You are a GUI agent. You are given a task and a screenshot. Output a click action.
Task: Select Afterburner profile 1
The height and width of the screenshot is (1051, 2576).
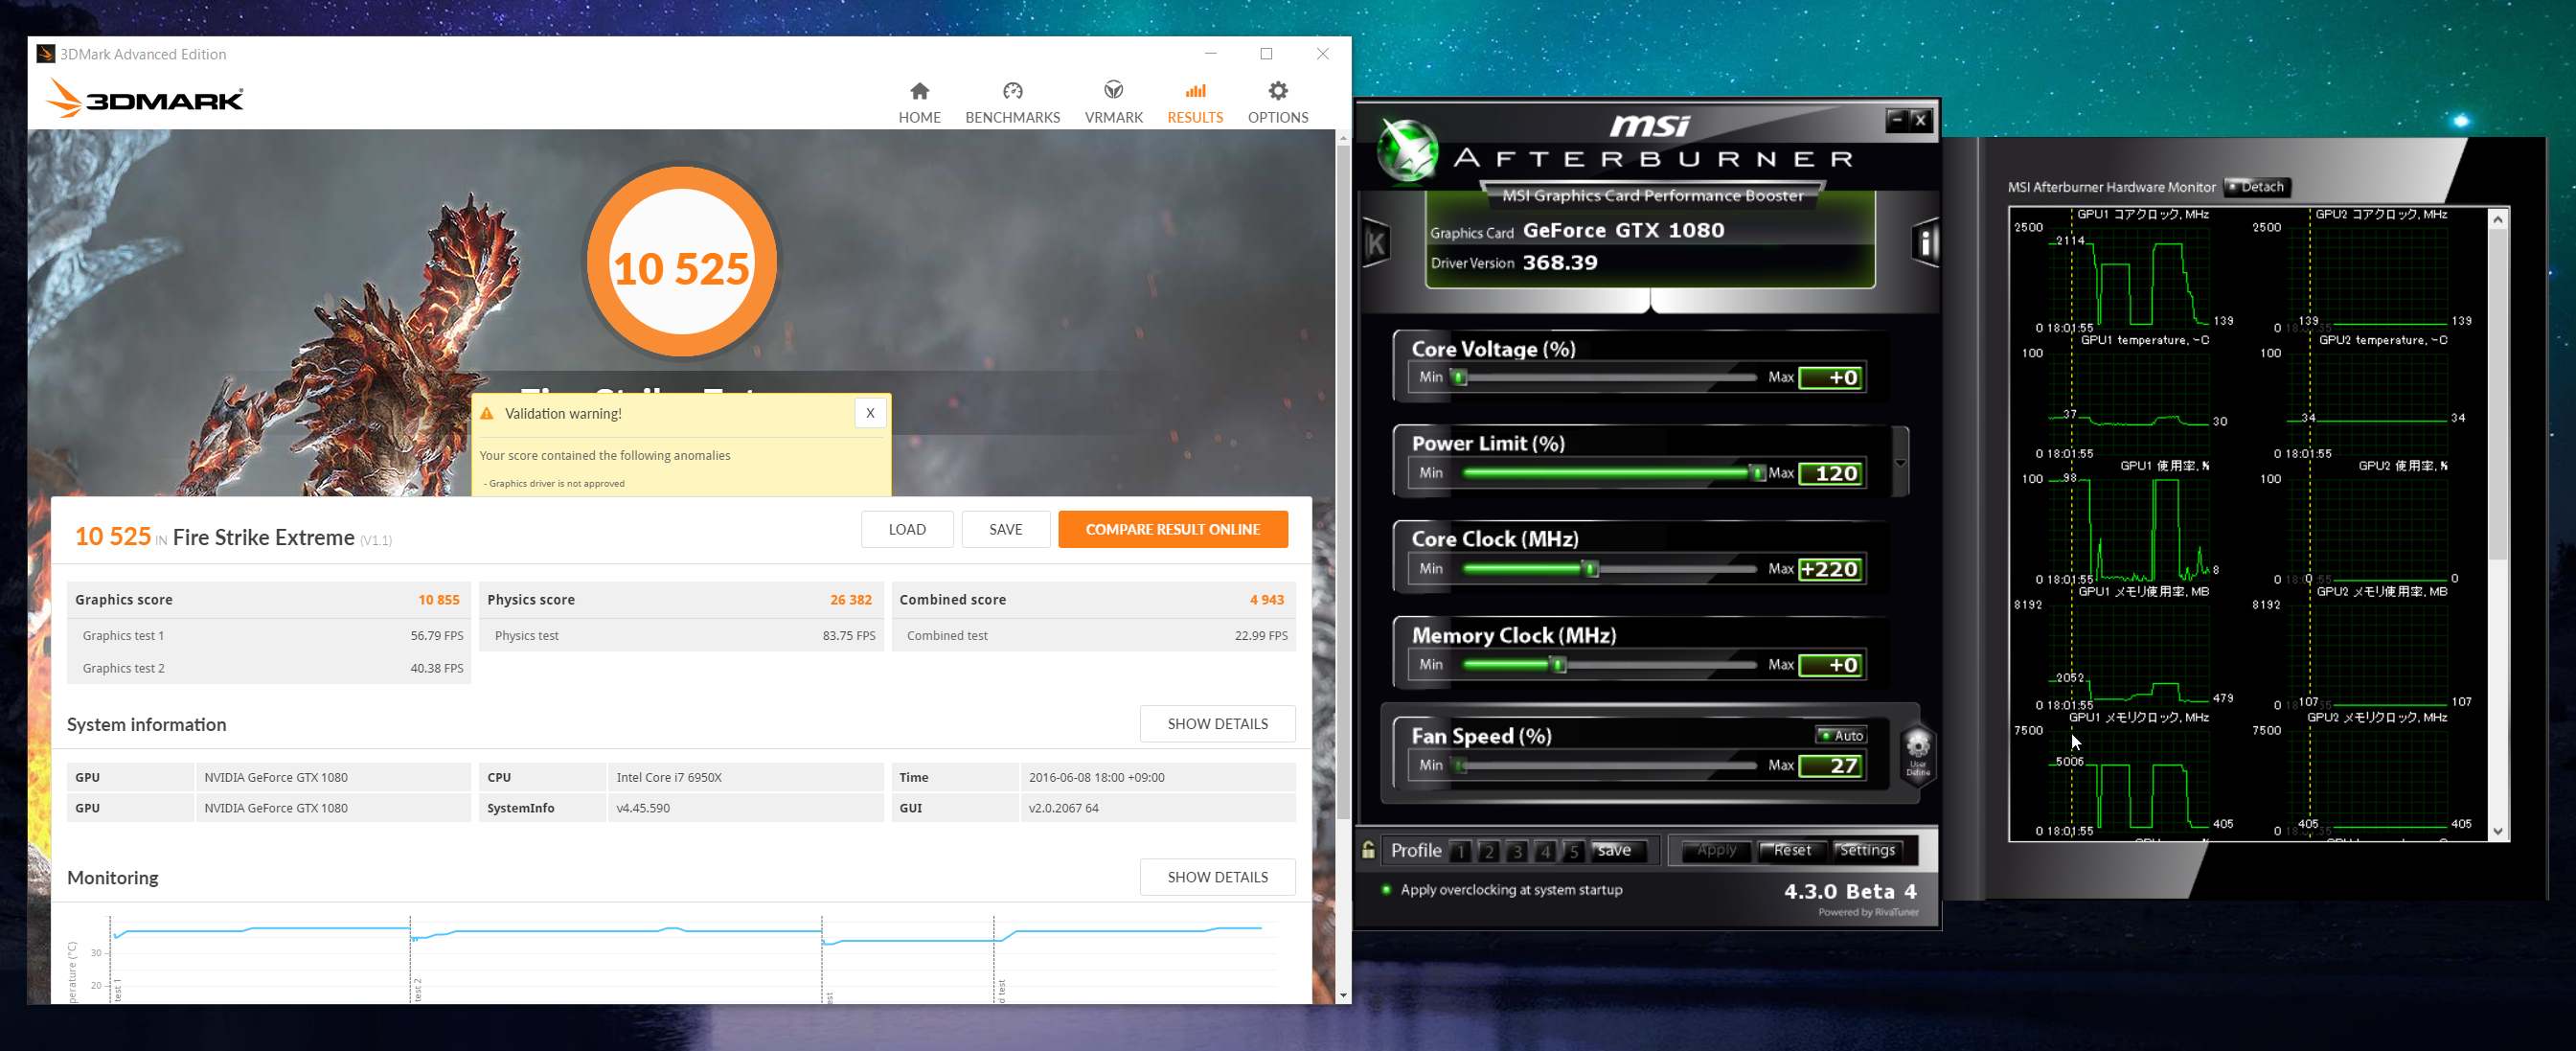[x=1460, y=851]
